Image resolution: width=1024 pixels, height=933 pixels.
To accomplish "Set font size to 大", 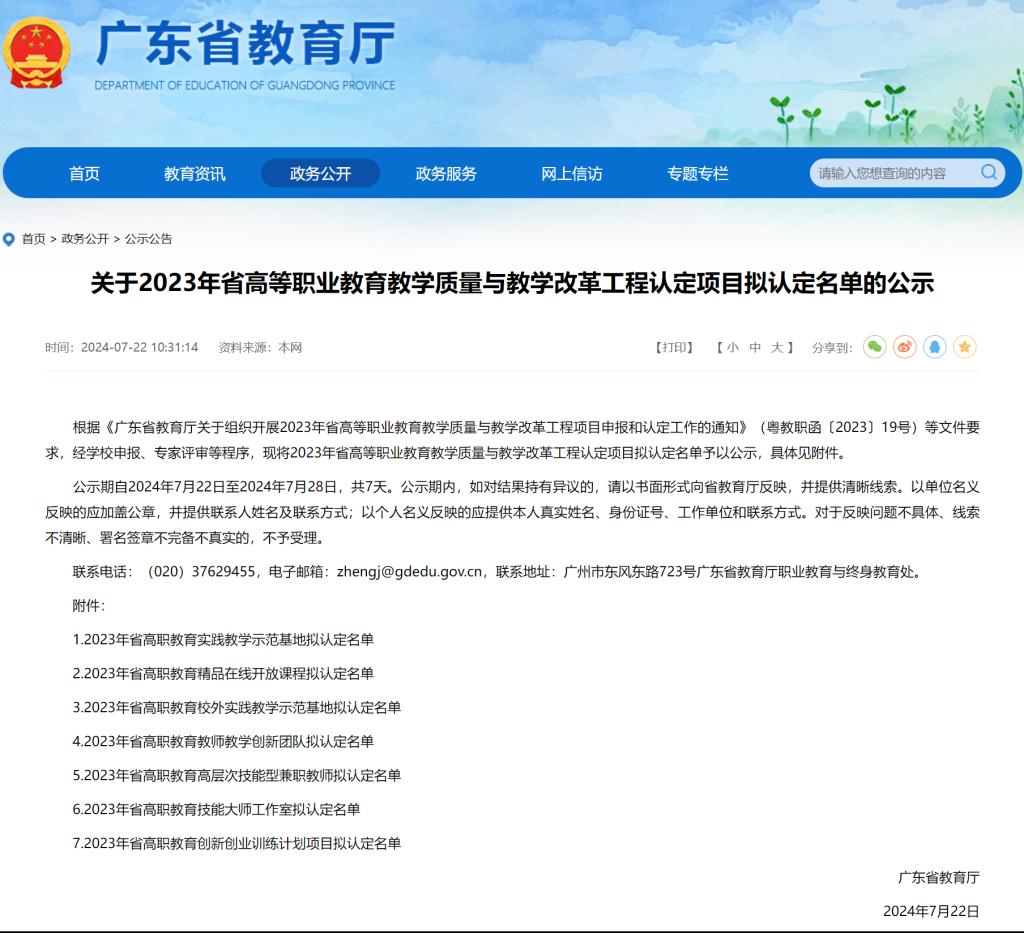I will coord(776,347).
